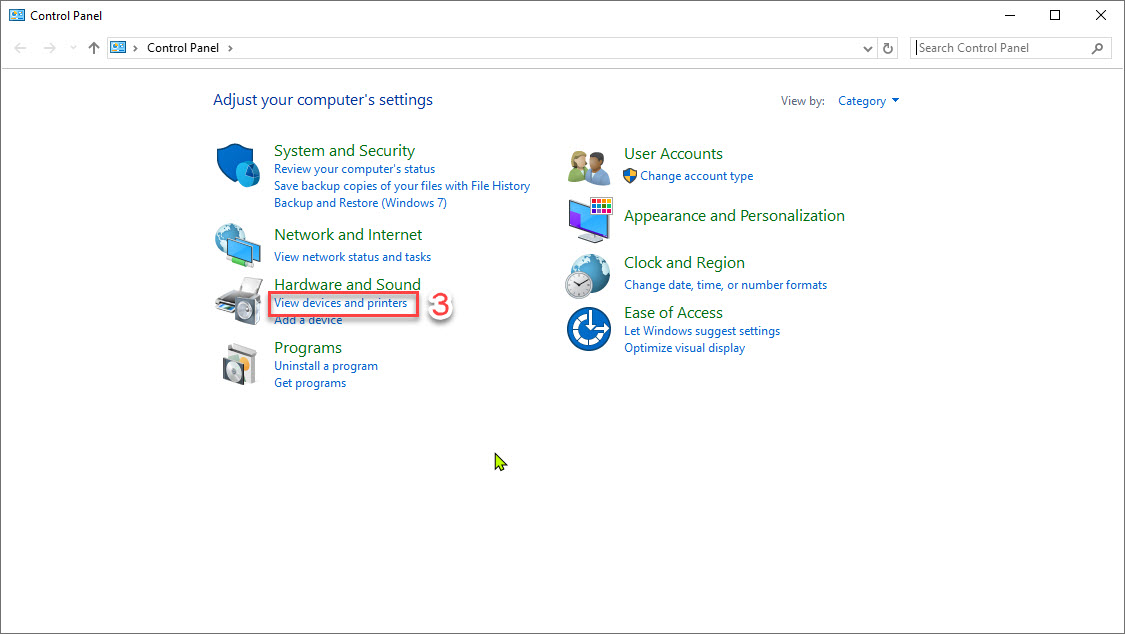This screenshot has height=634, width=1125.
Task: Click the Back arrow in navigation bar
Action: coord(20,48)
